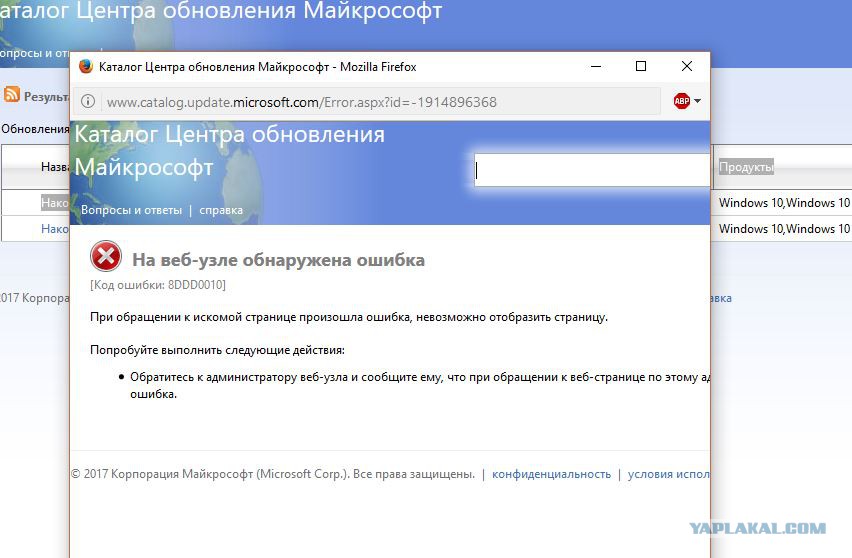Show site information via the info icon

coord(88,102)
